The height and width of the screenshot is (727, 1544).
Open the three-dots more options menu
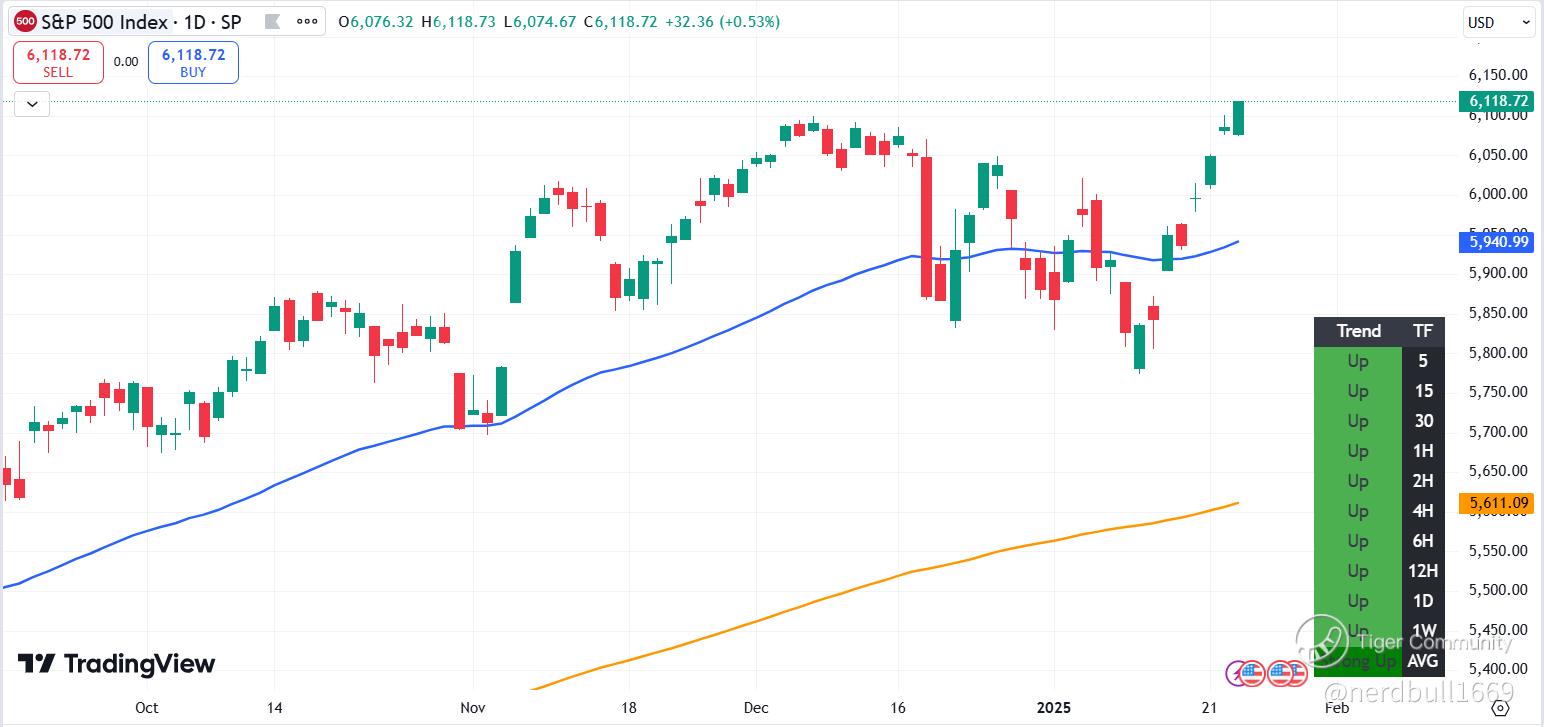(306, 22)
